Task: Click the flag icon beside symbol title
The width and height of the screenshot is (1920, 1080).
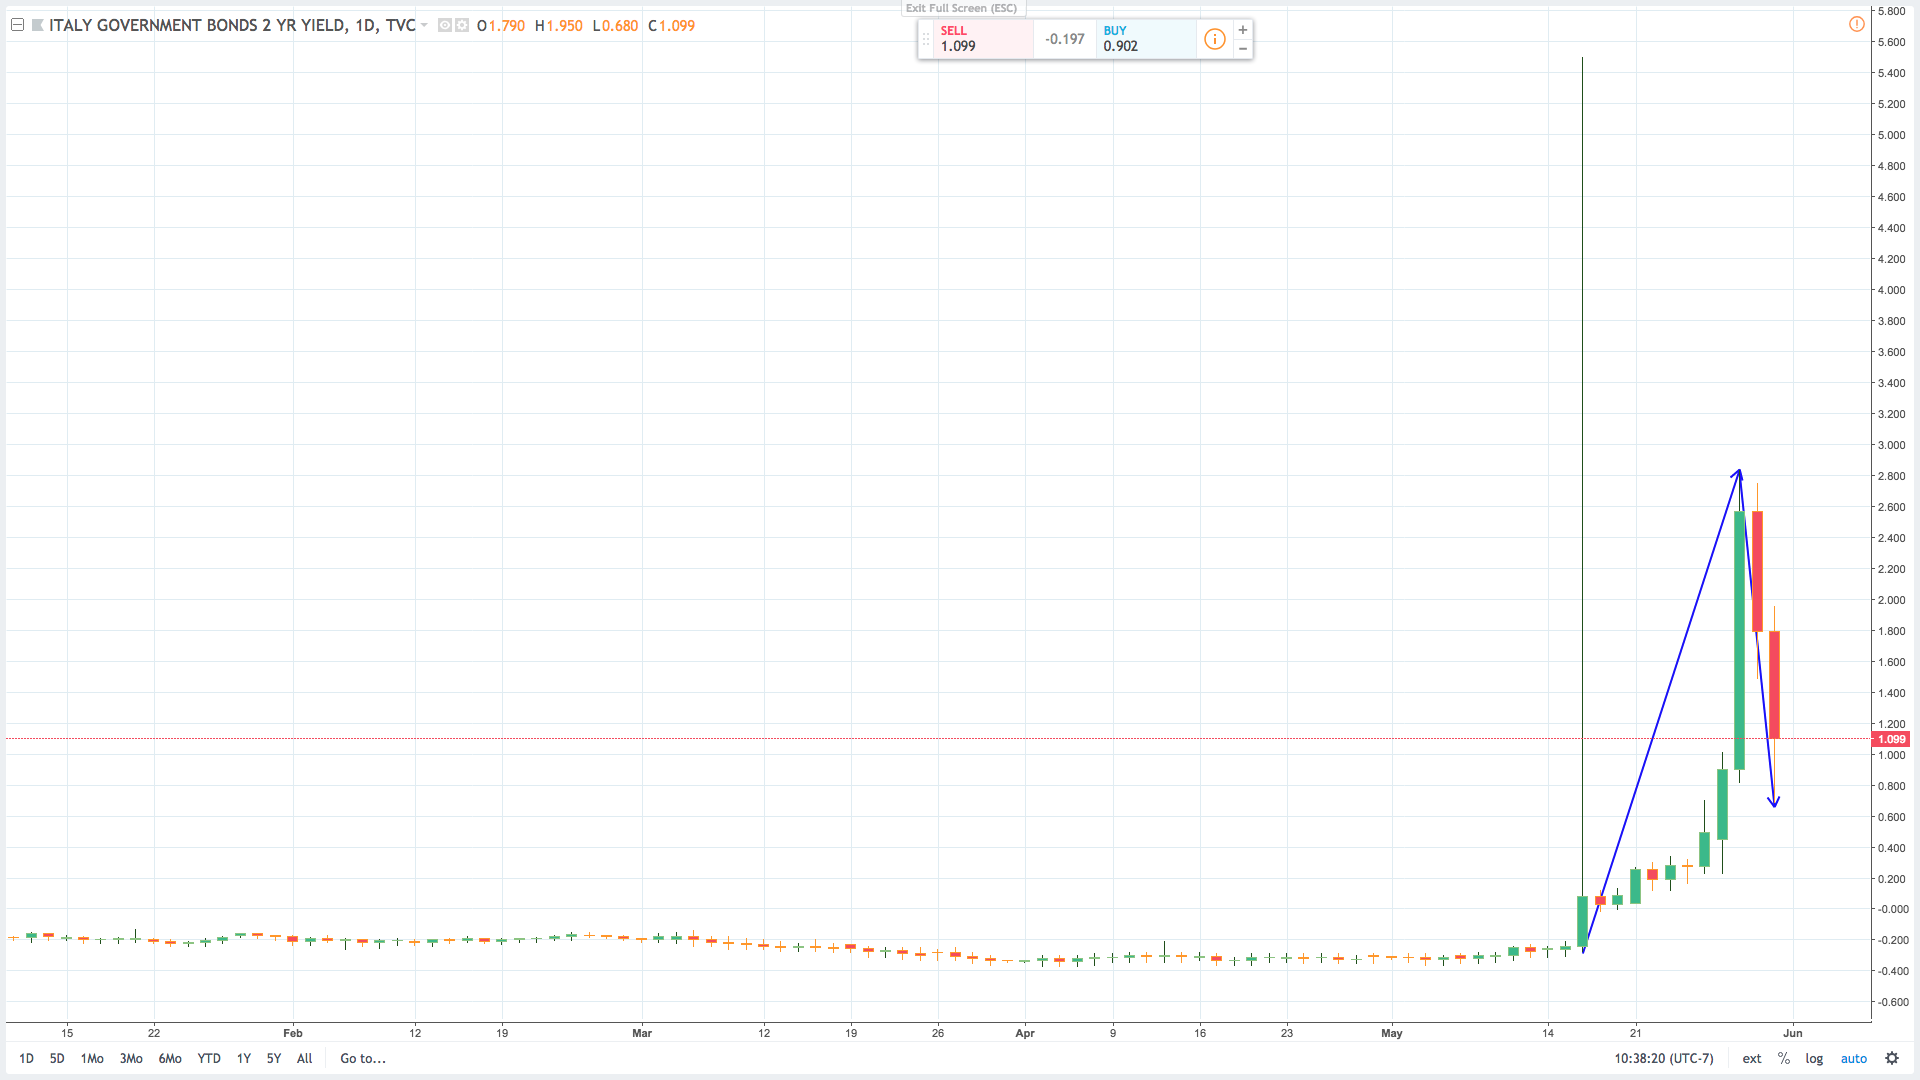Action: point(38,25)
